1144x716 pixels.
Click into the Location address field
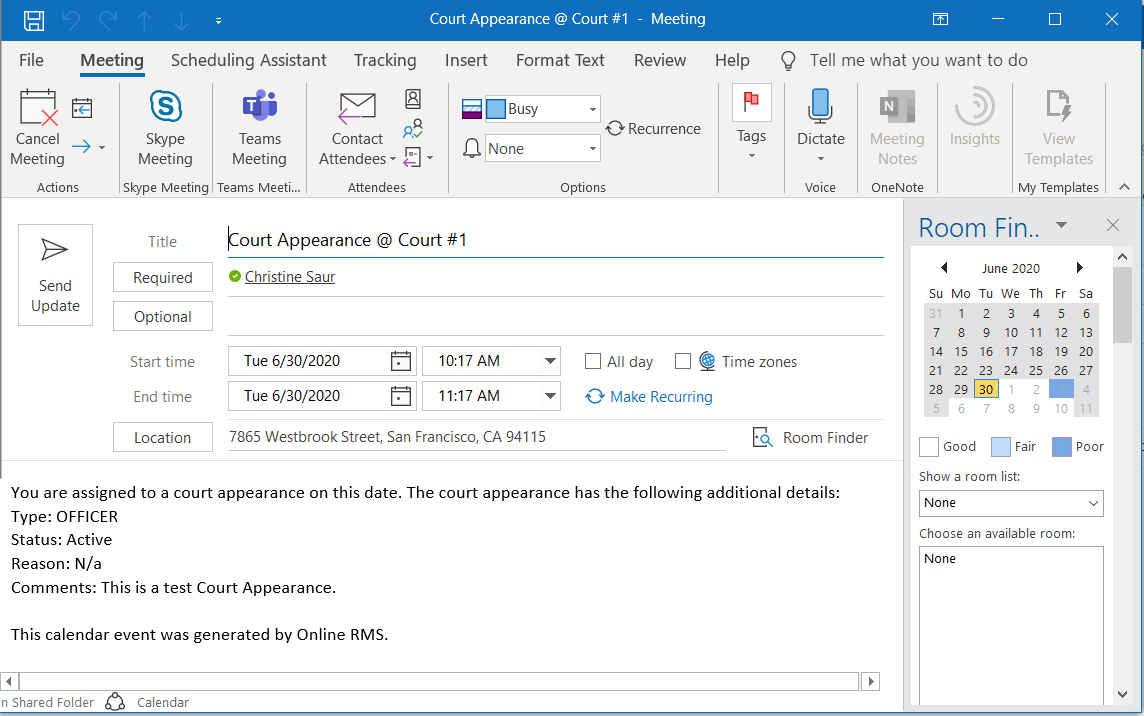(x=476, y=437)
